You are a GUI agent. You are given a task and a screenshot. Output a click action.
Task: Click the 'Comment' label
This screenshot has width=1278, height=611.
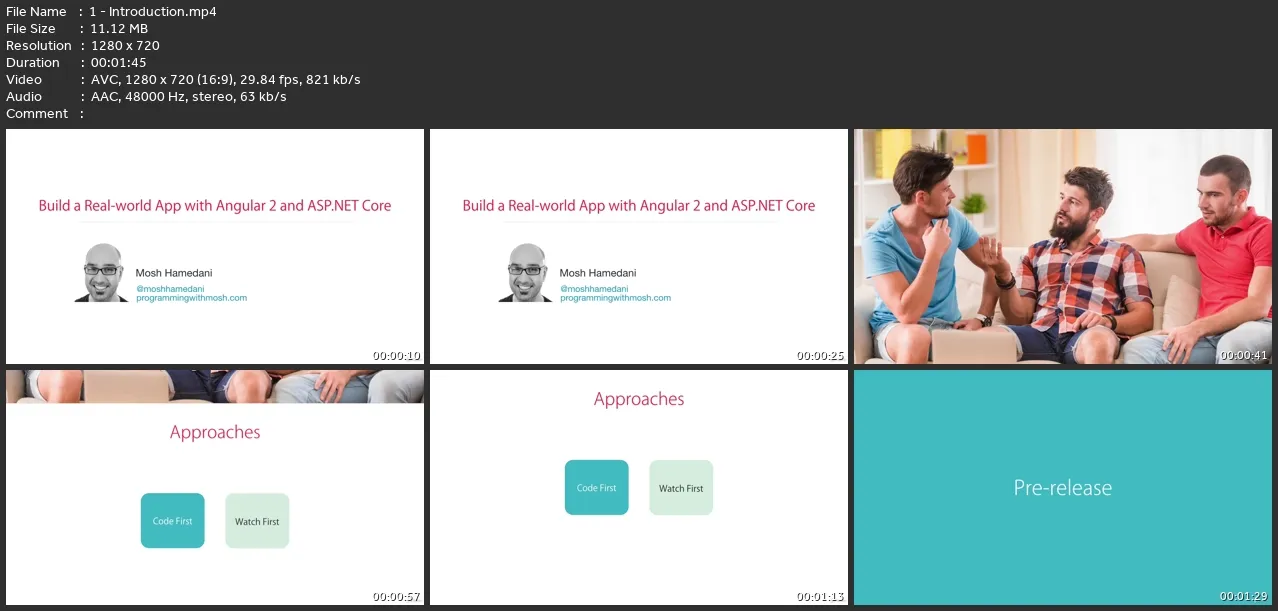pyautogui.click(x=37, y=113)
